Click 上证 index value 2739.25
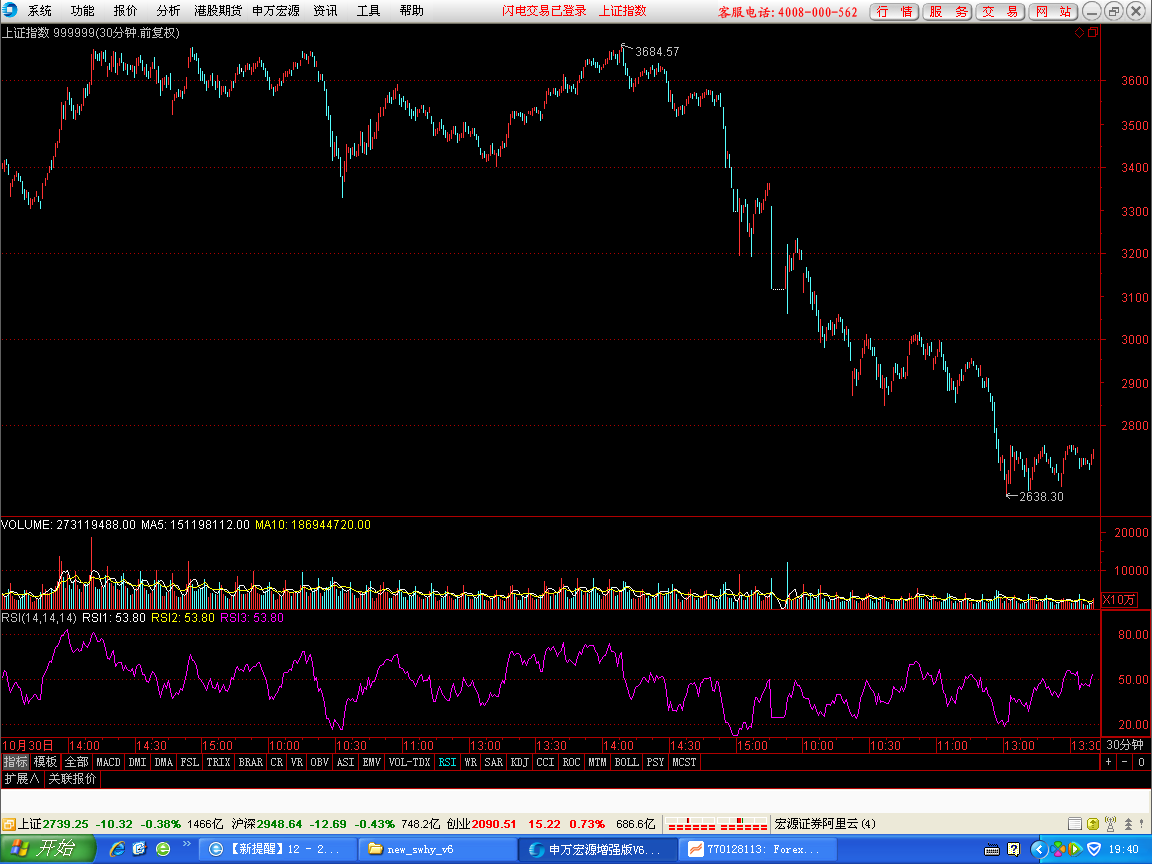 pyautogui.click(x=65, y=824)
